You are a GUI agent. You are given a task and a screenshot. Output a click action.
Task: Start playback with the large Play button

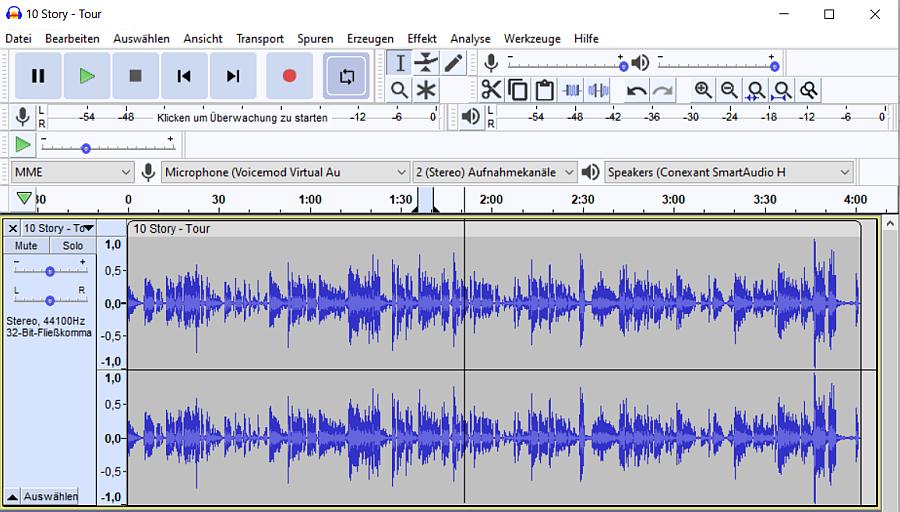click(x=87, y=76)
